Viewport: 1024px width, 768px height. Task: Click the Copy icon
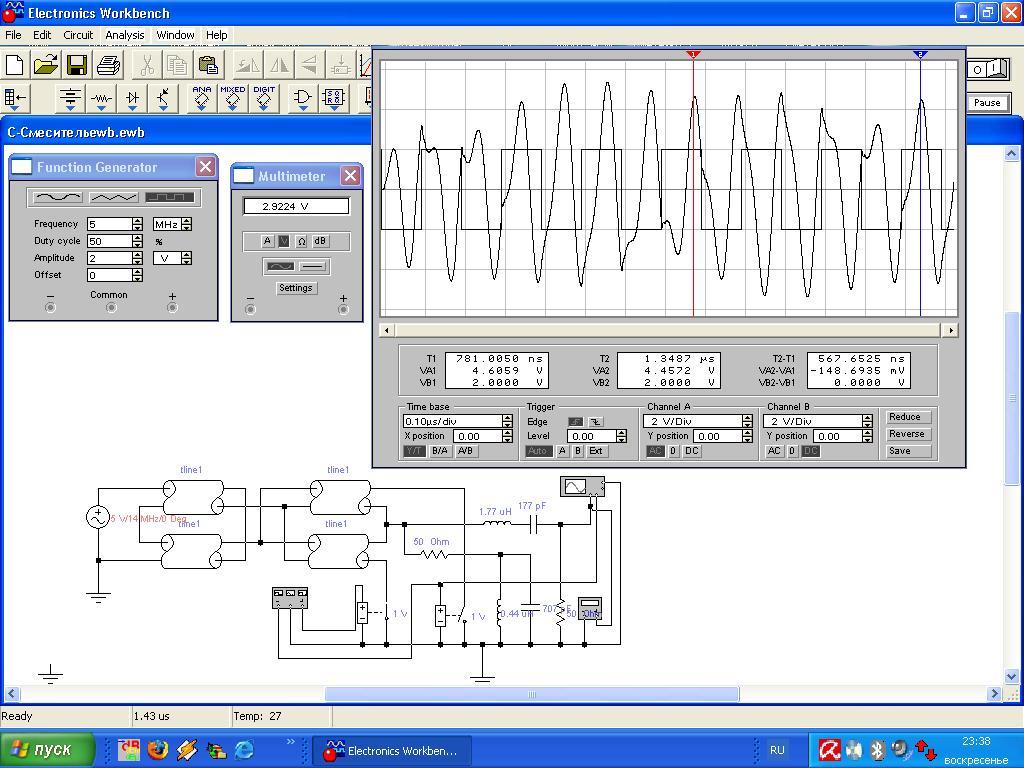177,65
